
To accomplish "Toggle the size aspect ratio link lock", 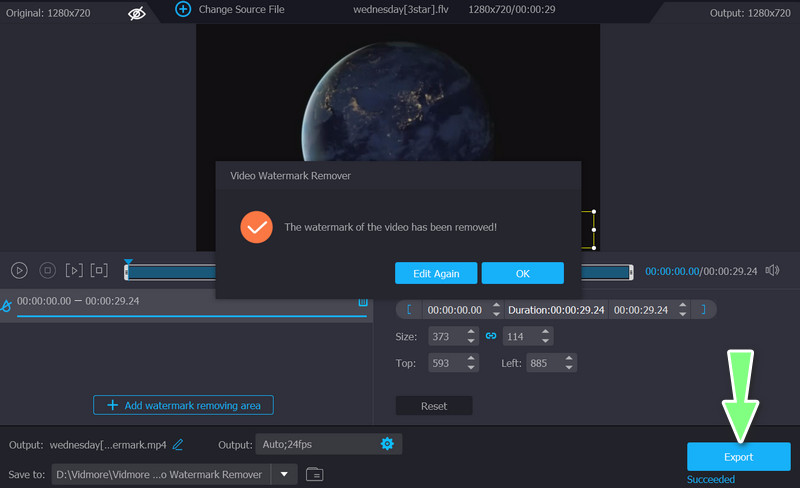I will click(491, 336).
